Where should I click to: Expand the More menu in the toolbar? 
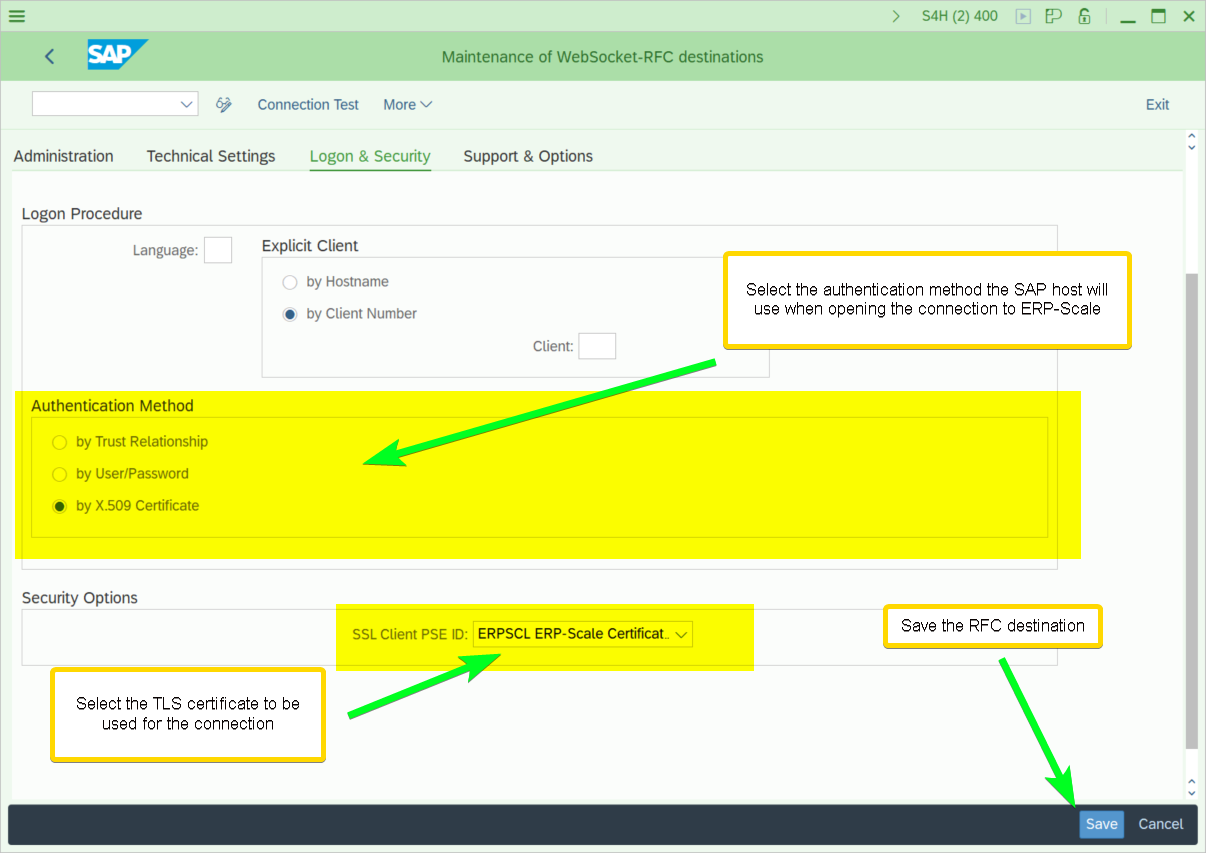click(407, 105)
